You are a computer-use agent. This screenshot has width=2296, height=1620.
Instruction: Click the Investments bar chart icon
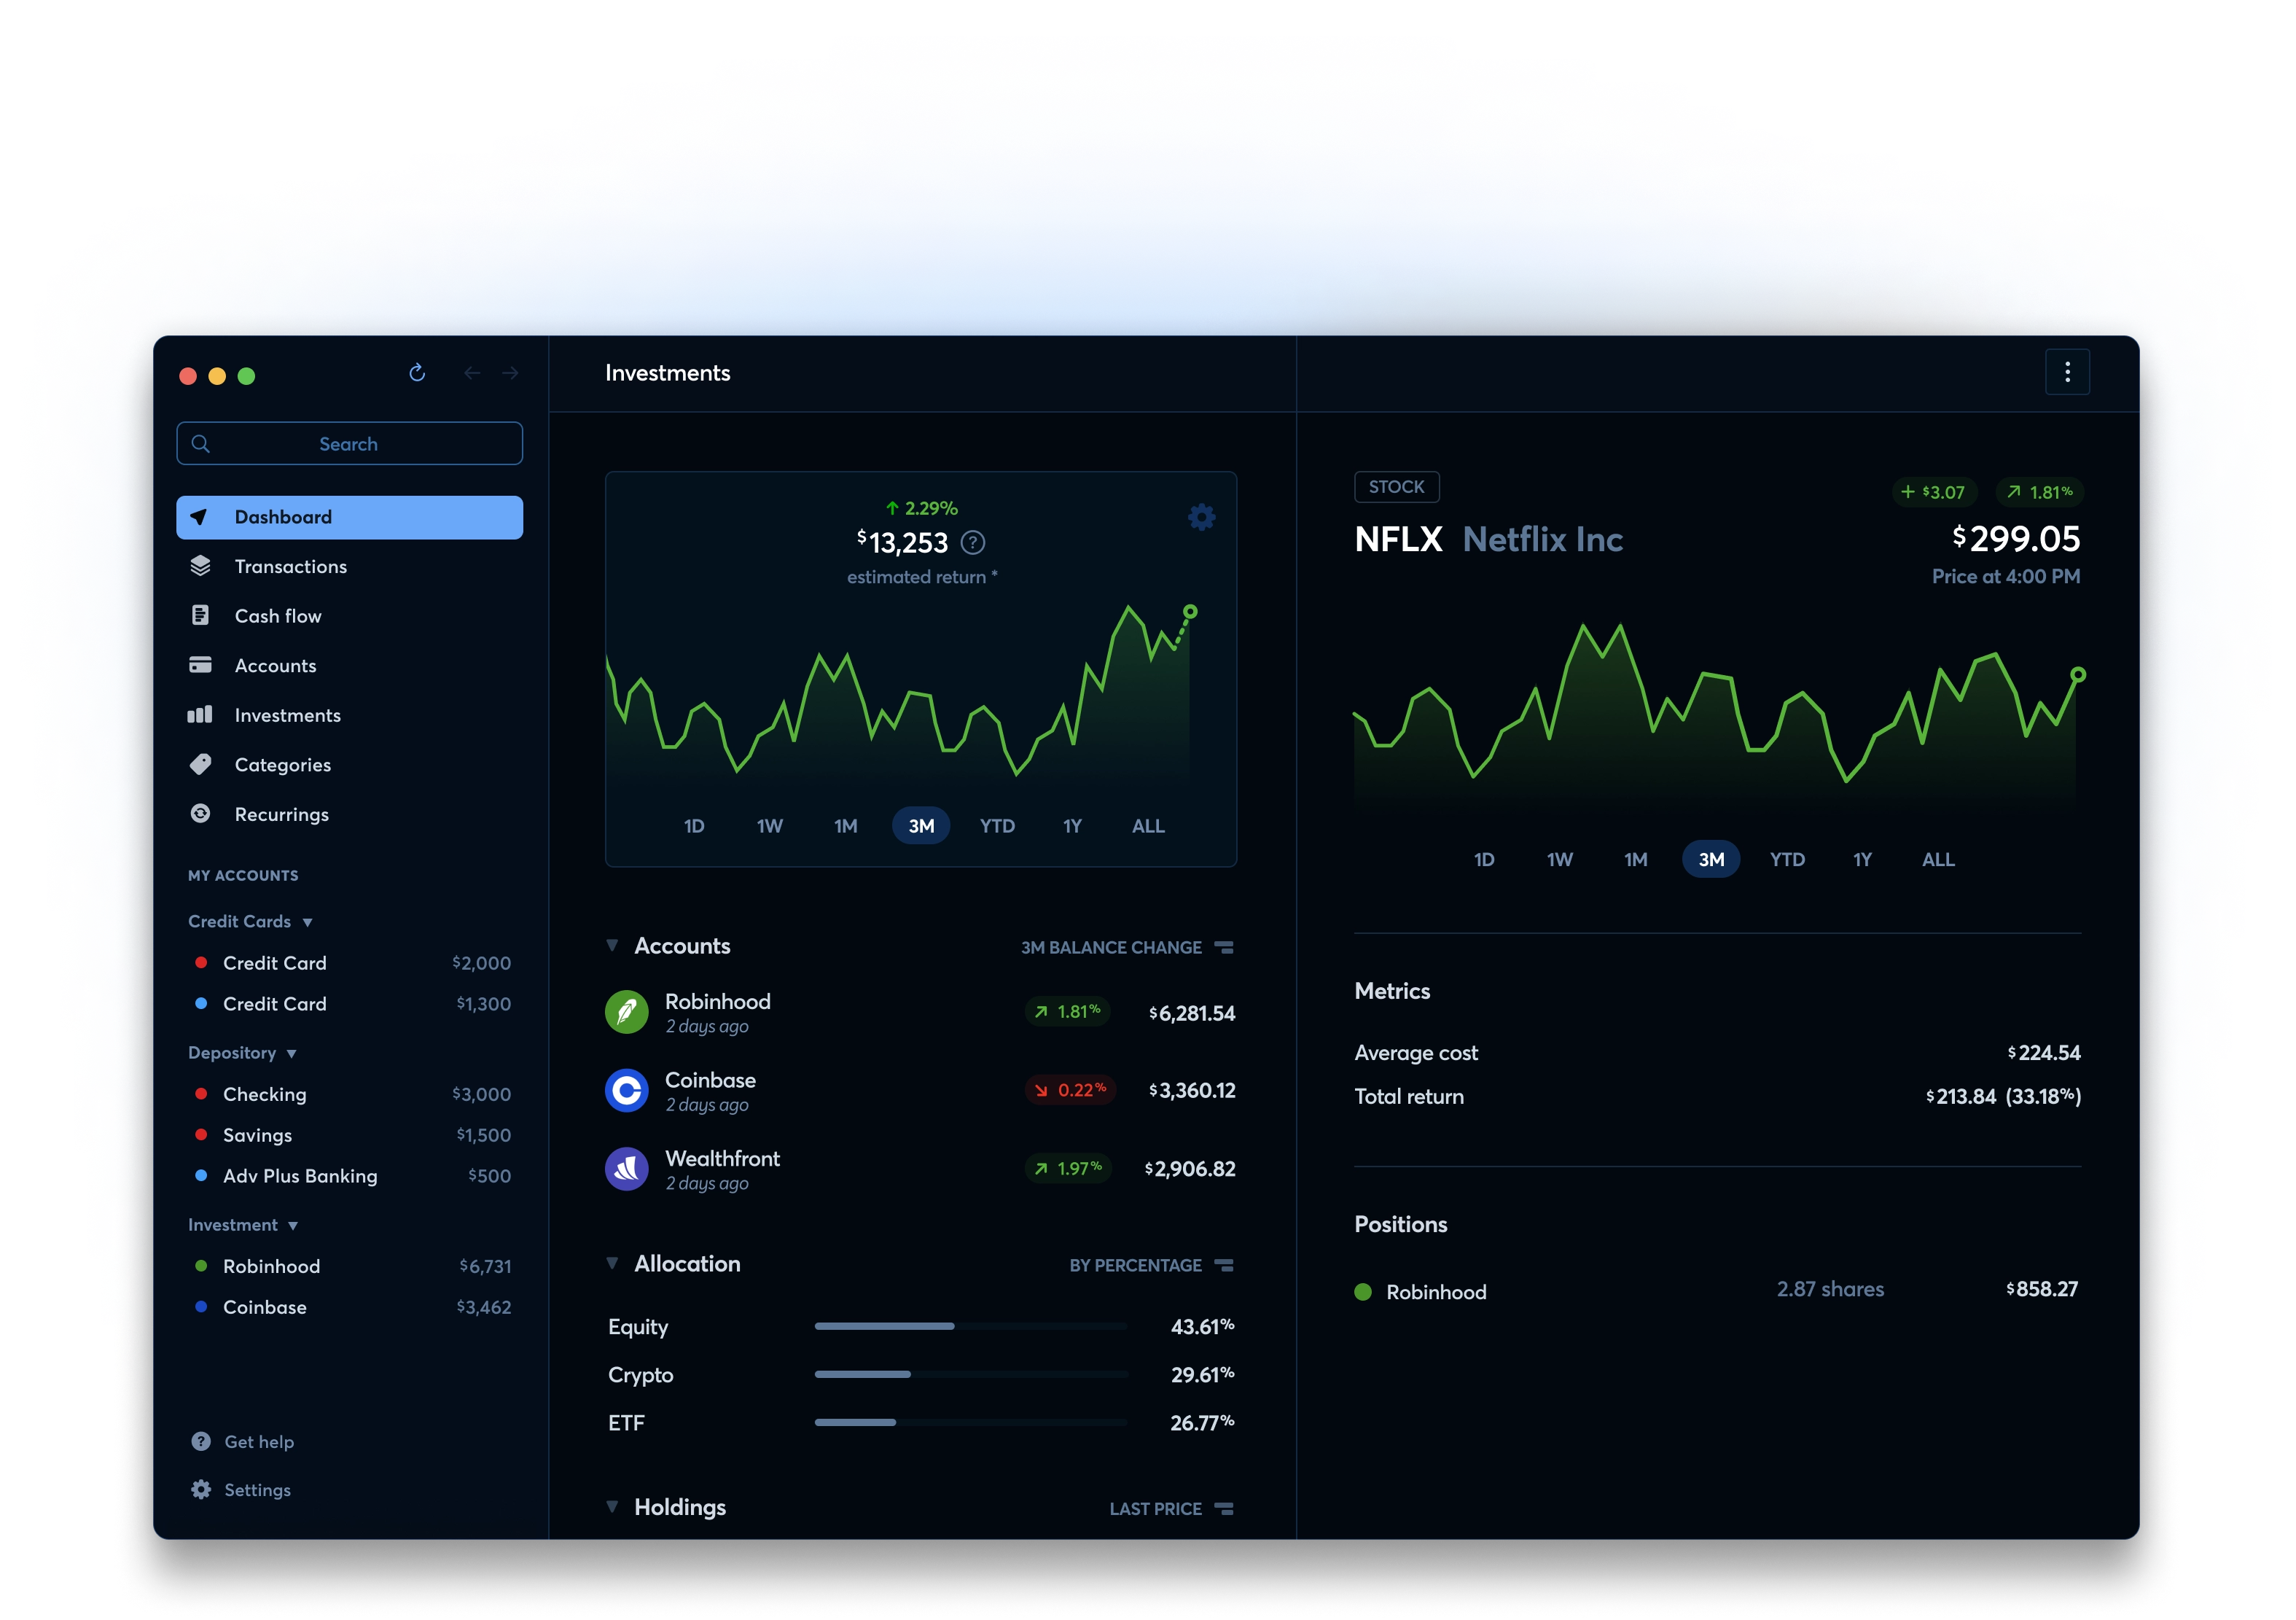(200, 714)
